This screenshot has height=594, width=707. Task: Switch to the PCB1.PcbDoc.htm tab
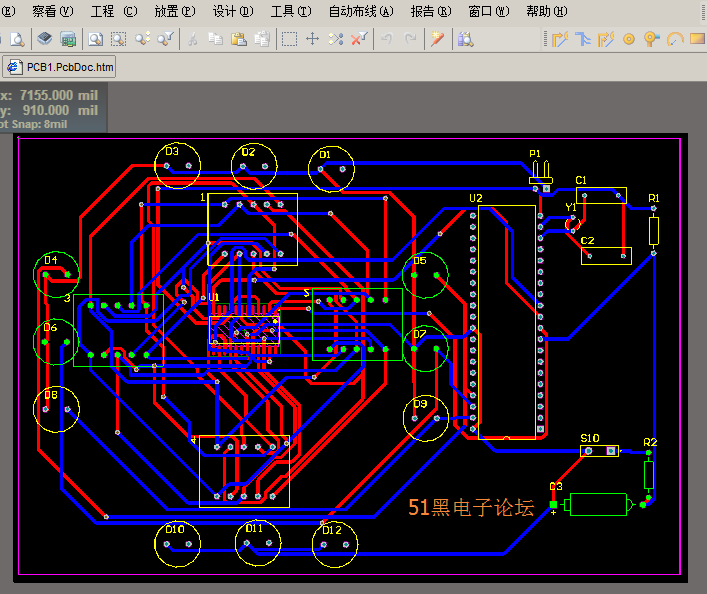point(60,67)
